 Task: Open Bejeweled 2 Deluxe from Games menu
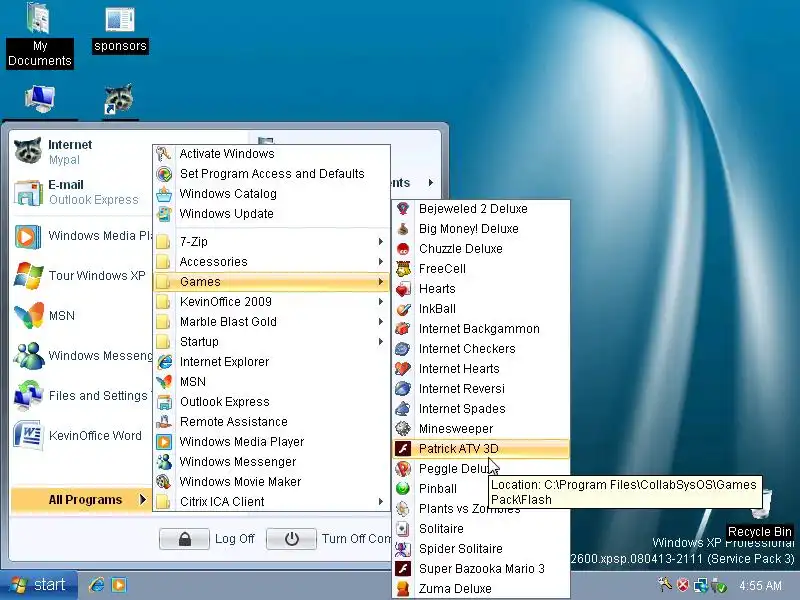[480, 209]
